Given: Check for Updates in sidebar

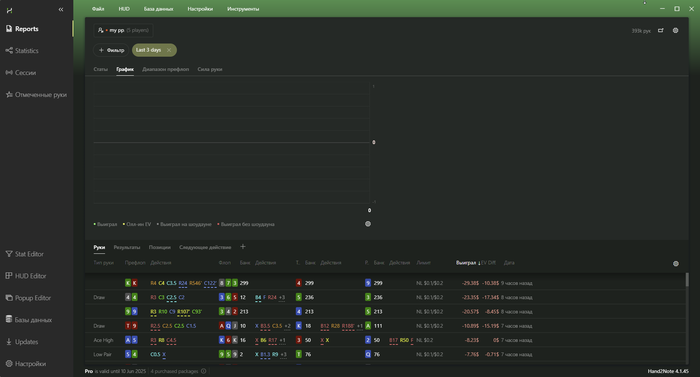Looking at the screenshot, I should tap(22, 342).
